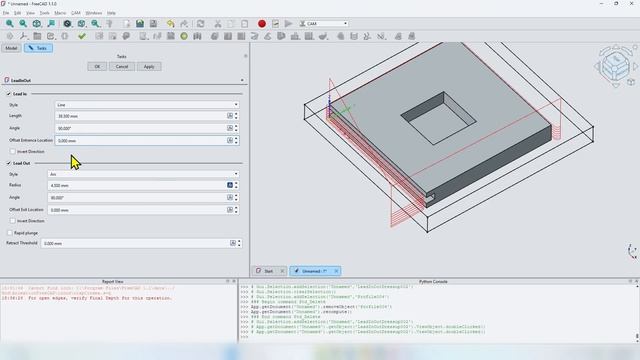Open the Lead Out Style dropdown
The image size is (640, 360).
(x=143, y=174)
